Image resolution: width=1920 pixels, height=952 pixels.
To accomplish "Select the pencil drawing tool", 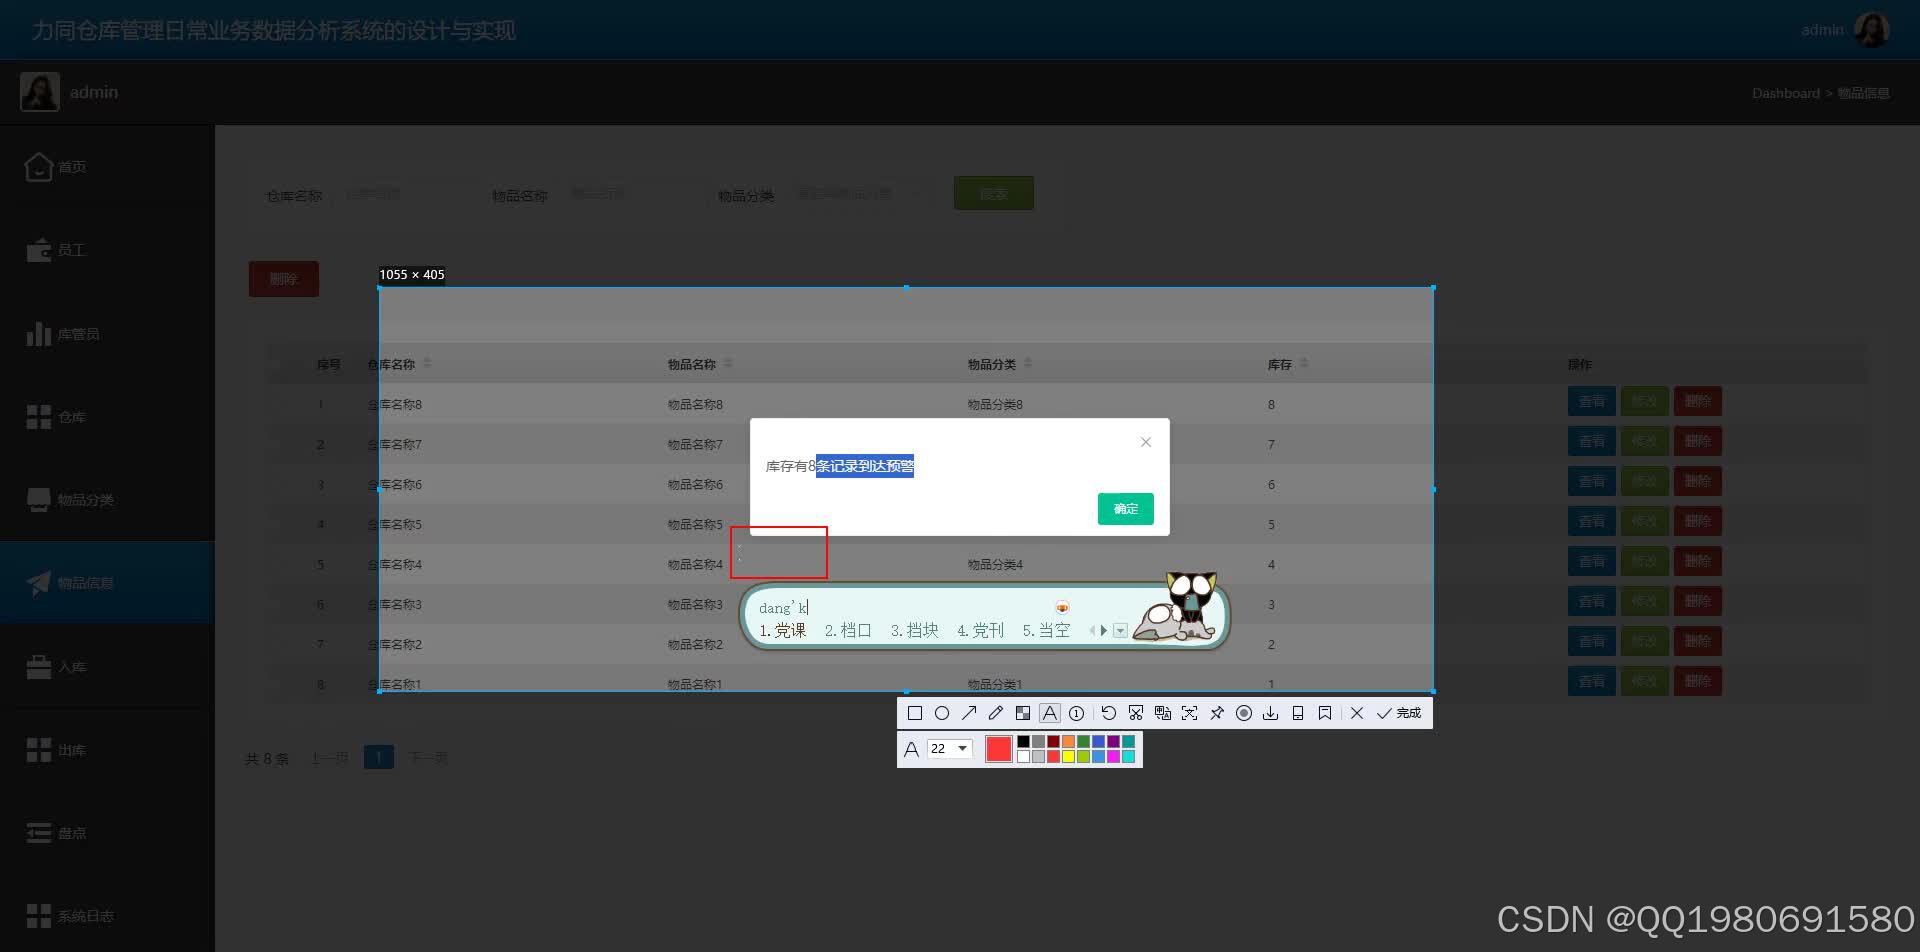I will point(996,713).
